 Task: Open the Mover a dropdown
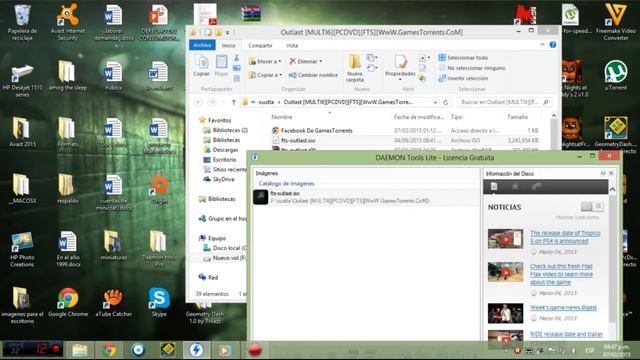[x=264, y=61]
